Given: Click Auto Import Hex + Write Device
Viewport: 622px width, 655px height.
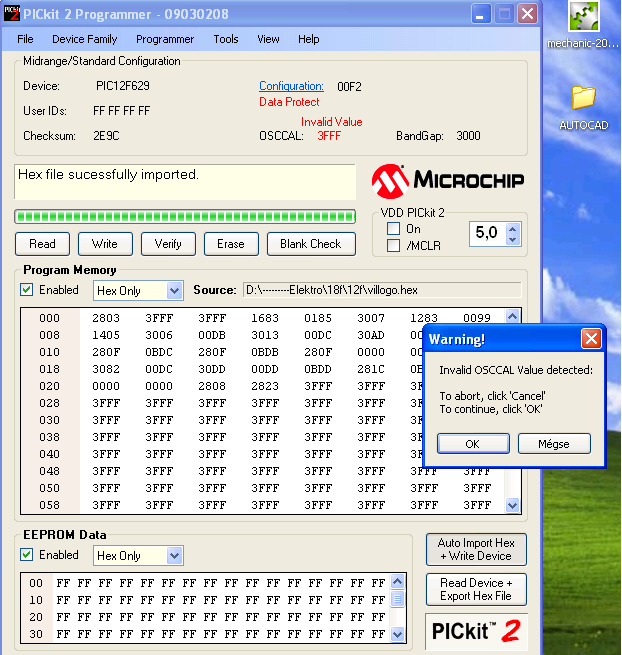Looking at the screenshot, I should point(476,549).
